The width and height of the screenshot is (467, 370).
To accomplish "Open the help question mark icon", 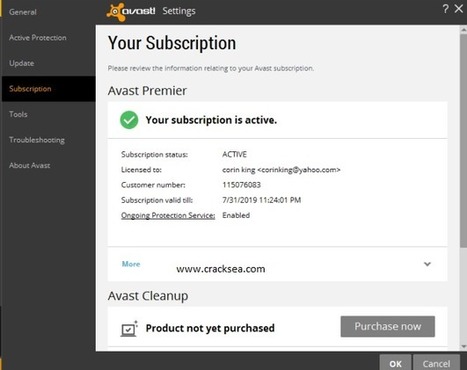I will (445, 9).
